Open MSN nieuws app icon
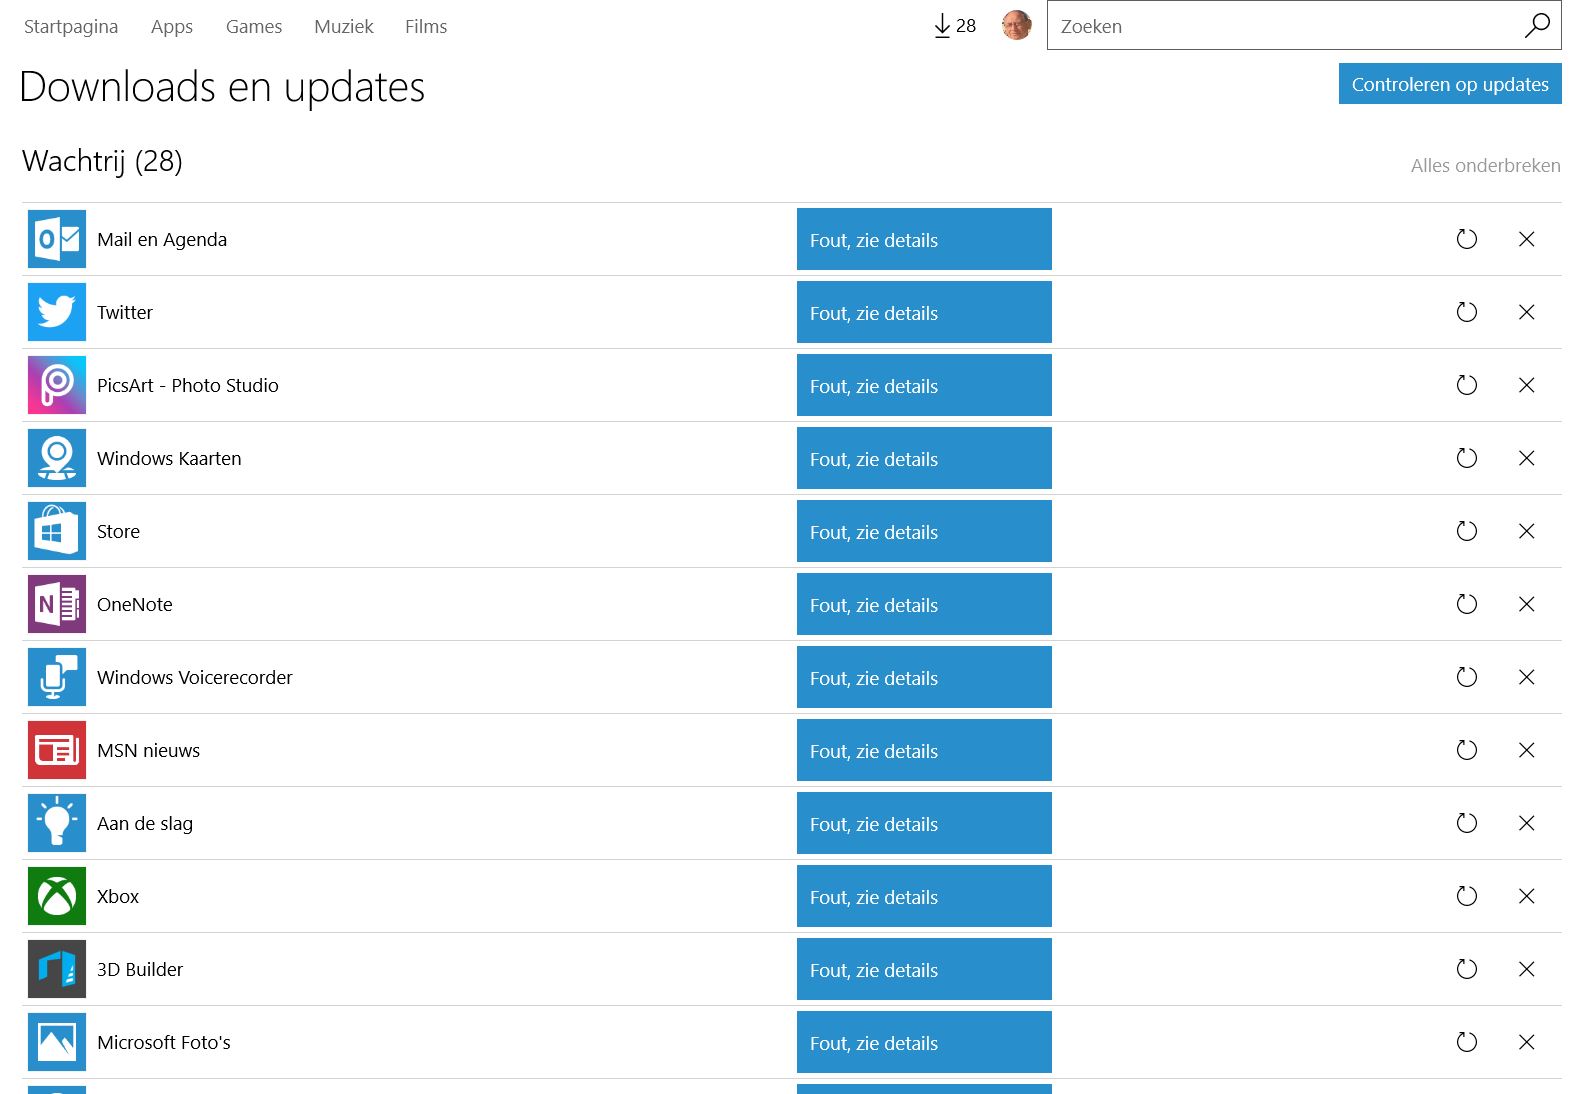This screenshot has width=1571, height=1094. 57,750
